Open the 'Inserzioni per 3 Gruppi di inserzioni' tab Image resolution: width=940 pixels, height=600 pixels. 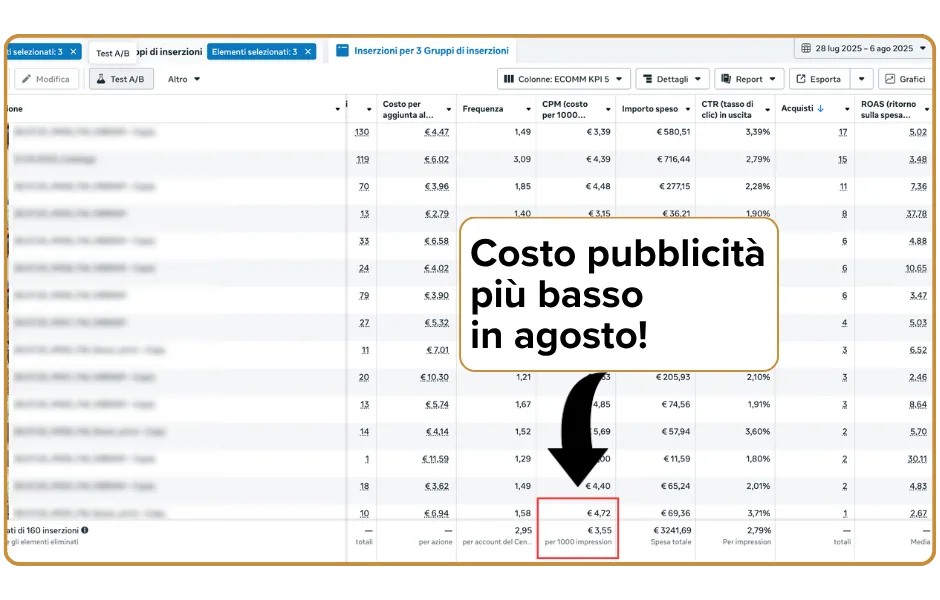point(422,51)
